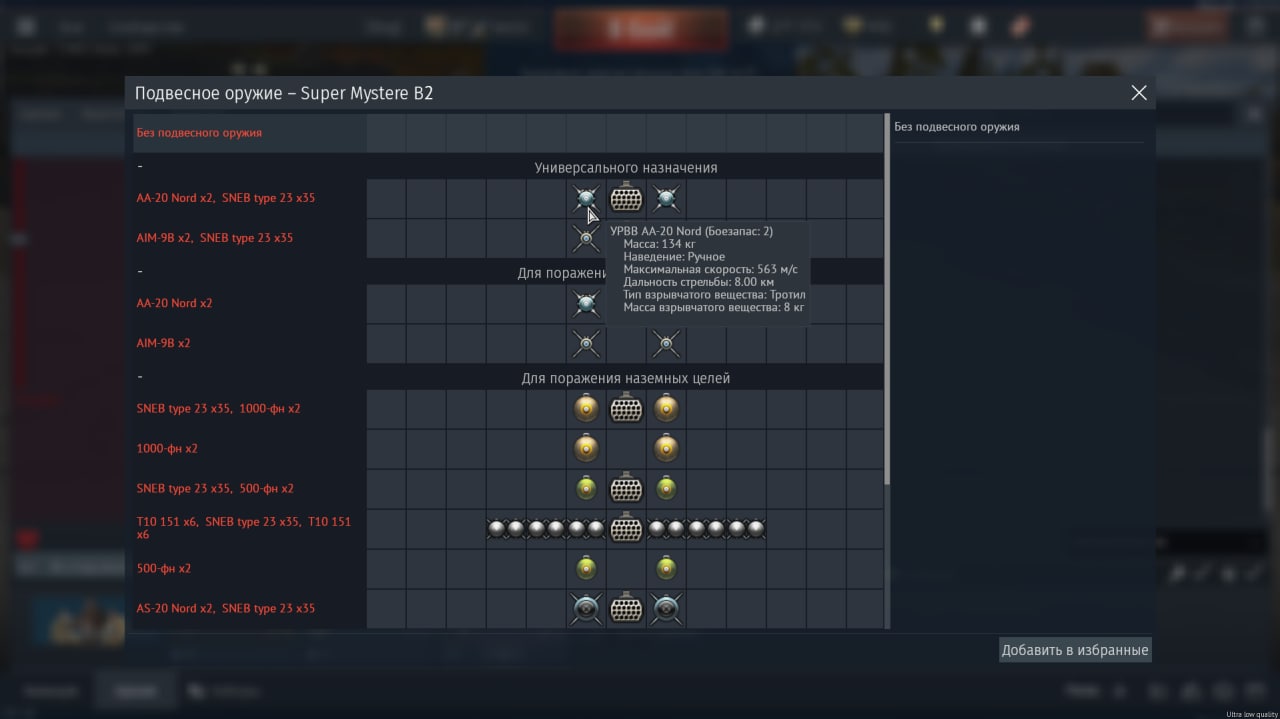Select the Без подвесного оружия preset

coord(199,133)
